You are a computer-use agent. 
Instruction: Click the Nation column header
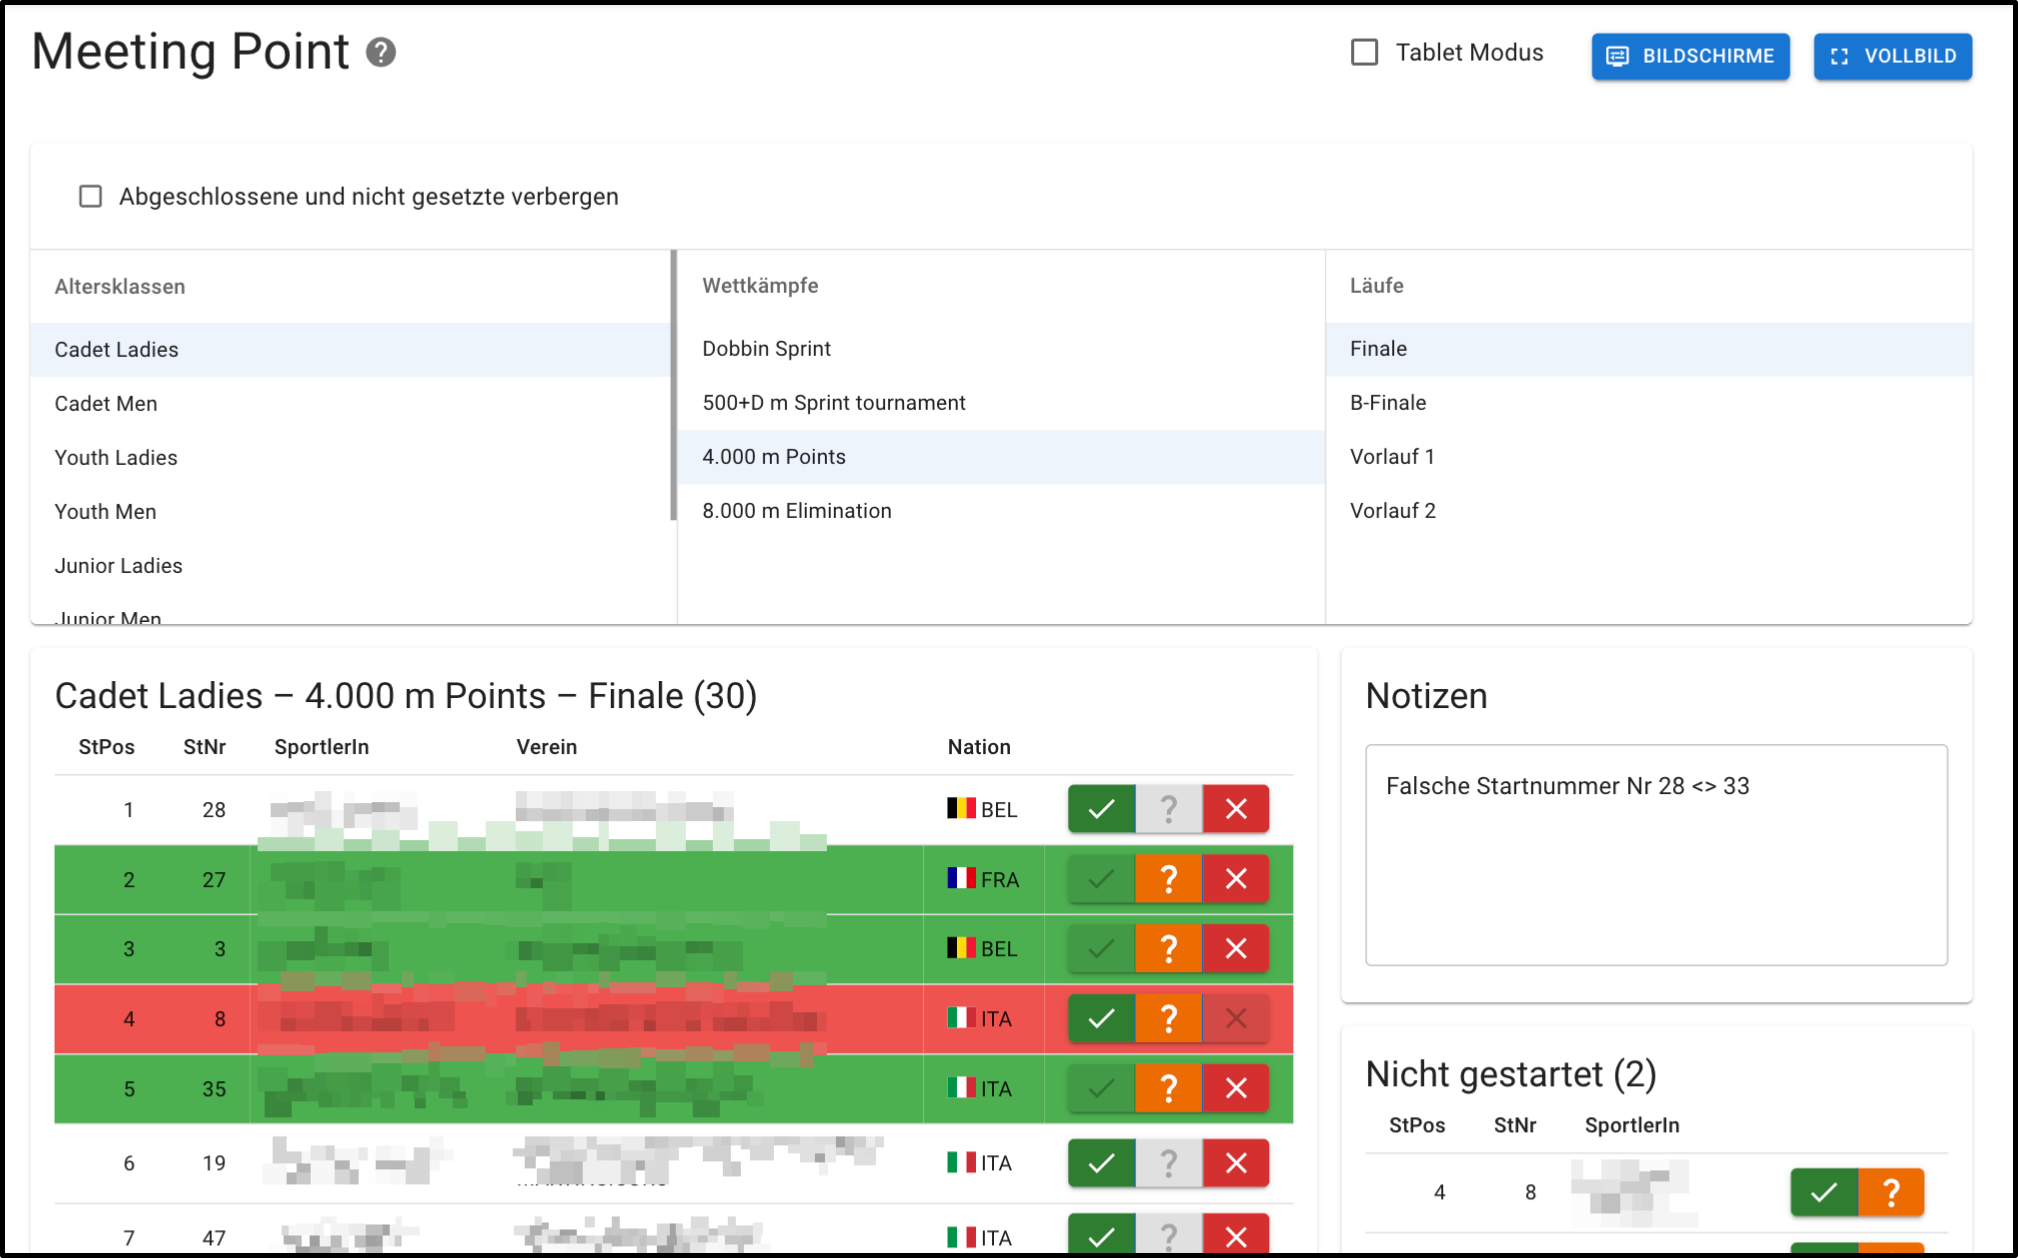pos(979,747)
